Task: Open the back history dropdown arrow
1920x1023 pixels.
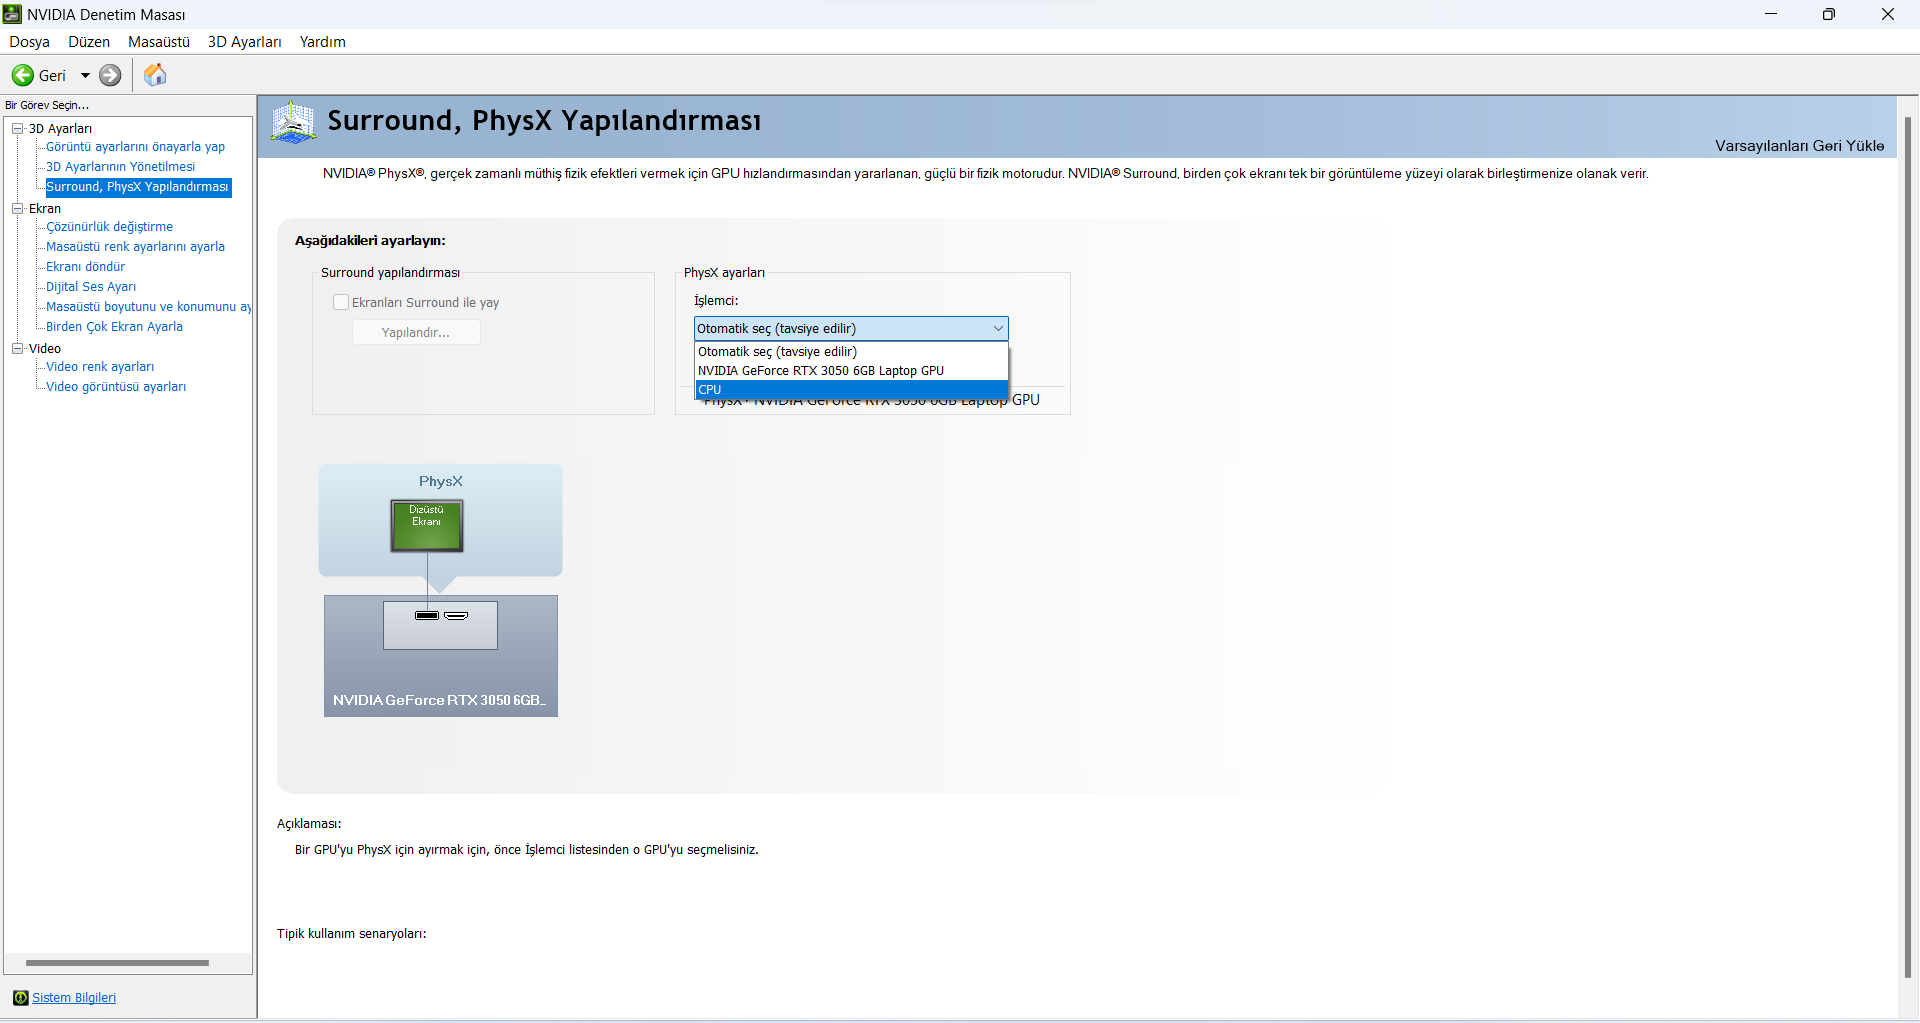Action: (x=85, y=75)
